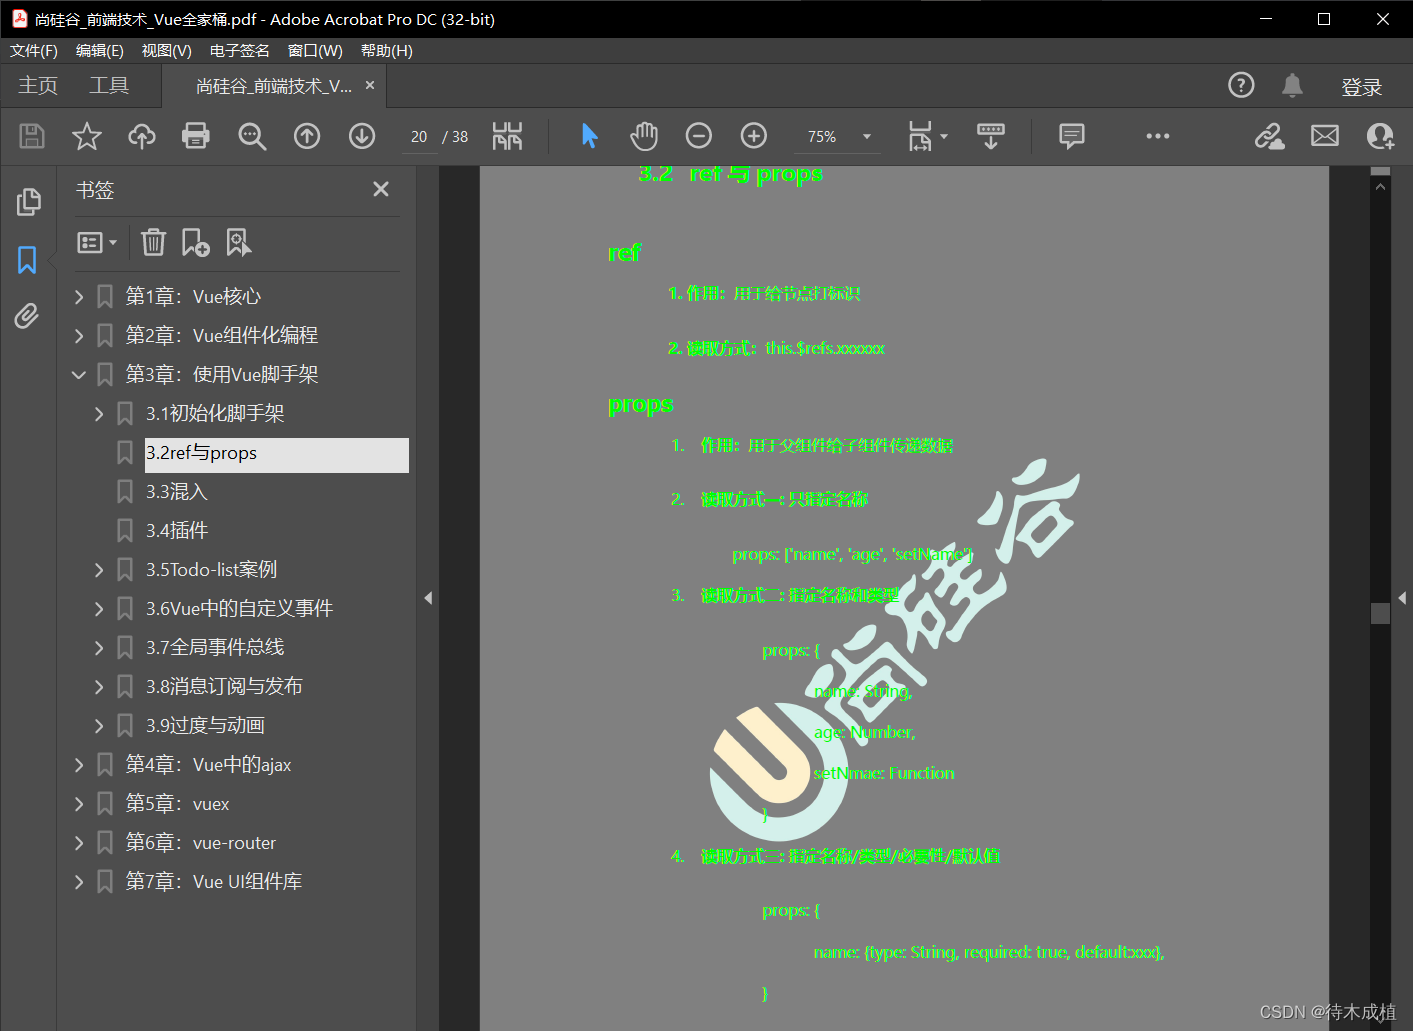
Task: Expand the 第6章 vue-router bookmark
Action: click(79, 843)
